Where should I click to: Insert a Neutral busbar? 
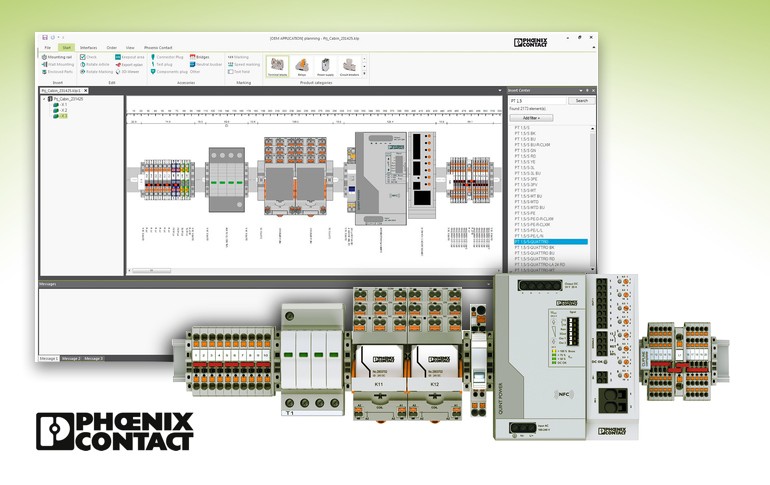[x=206, y=64]
